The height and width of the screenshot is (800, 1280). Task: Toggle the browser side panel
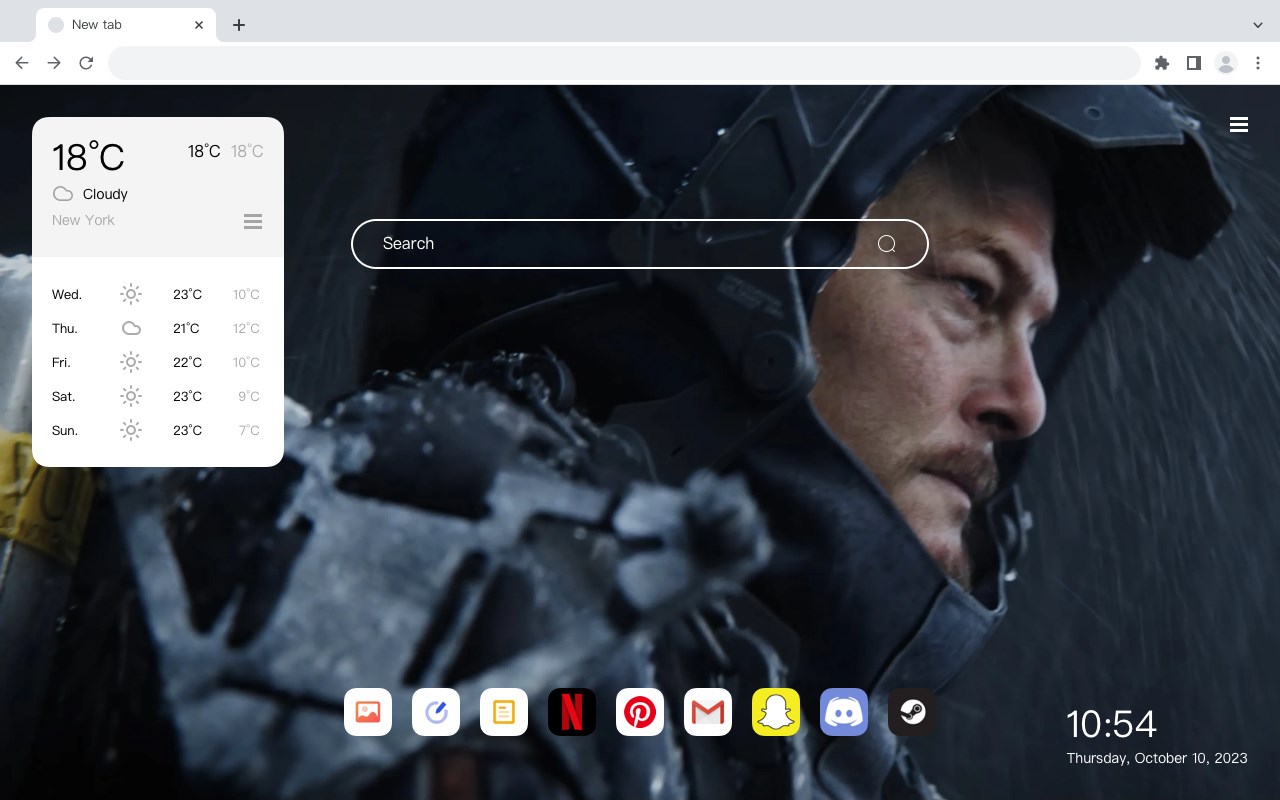pos(1193,63)
